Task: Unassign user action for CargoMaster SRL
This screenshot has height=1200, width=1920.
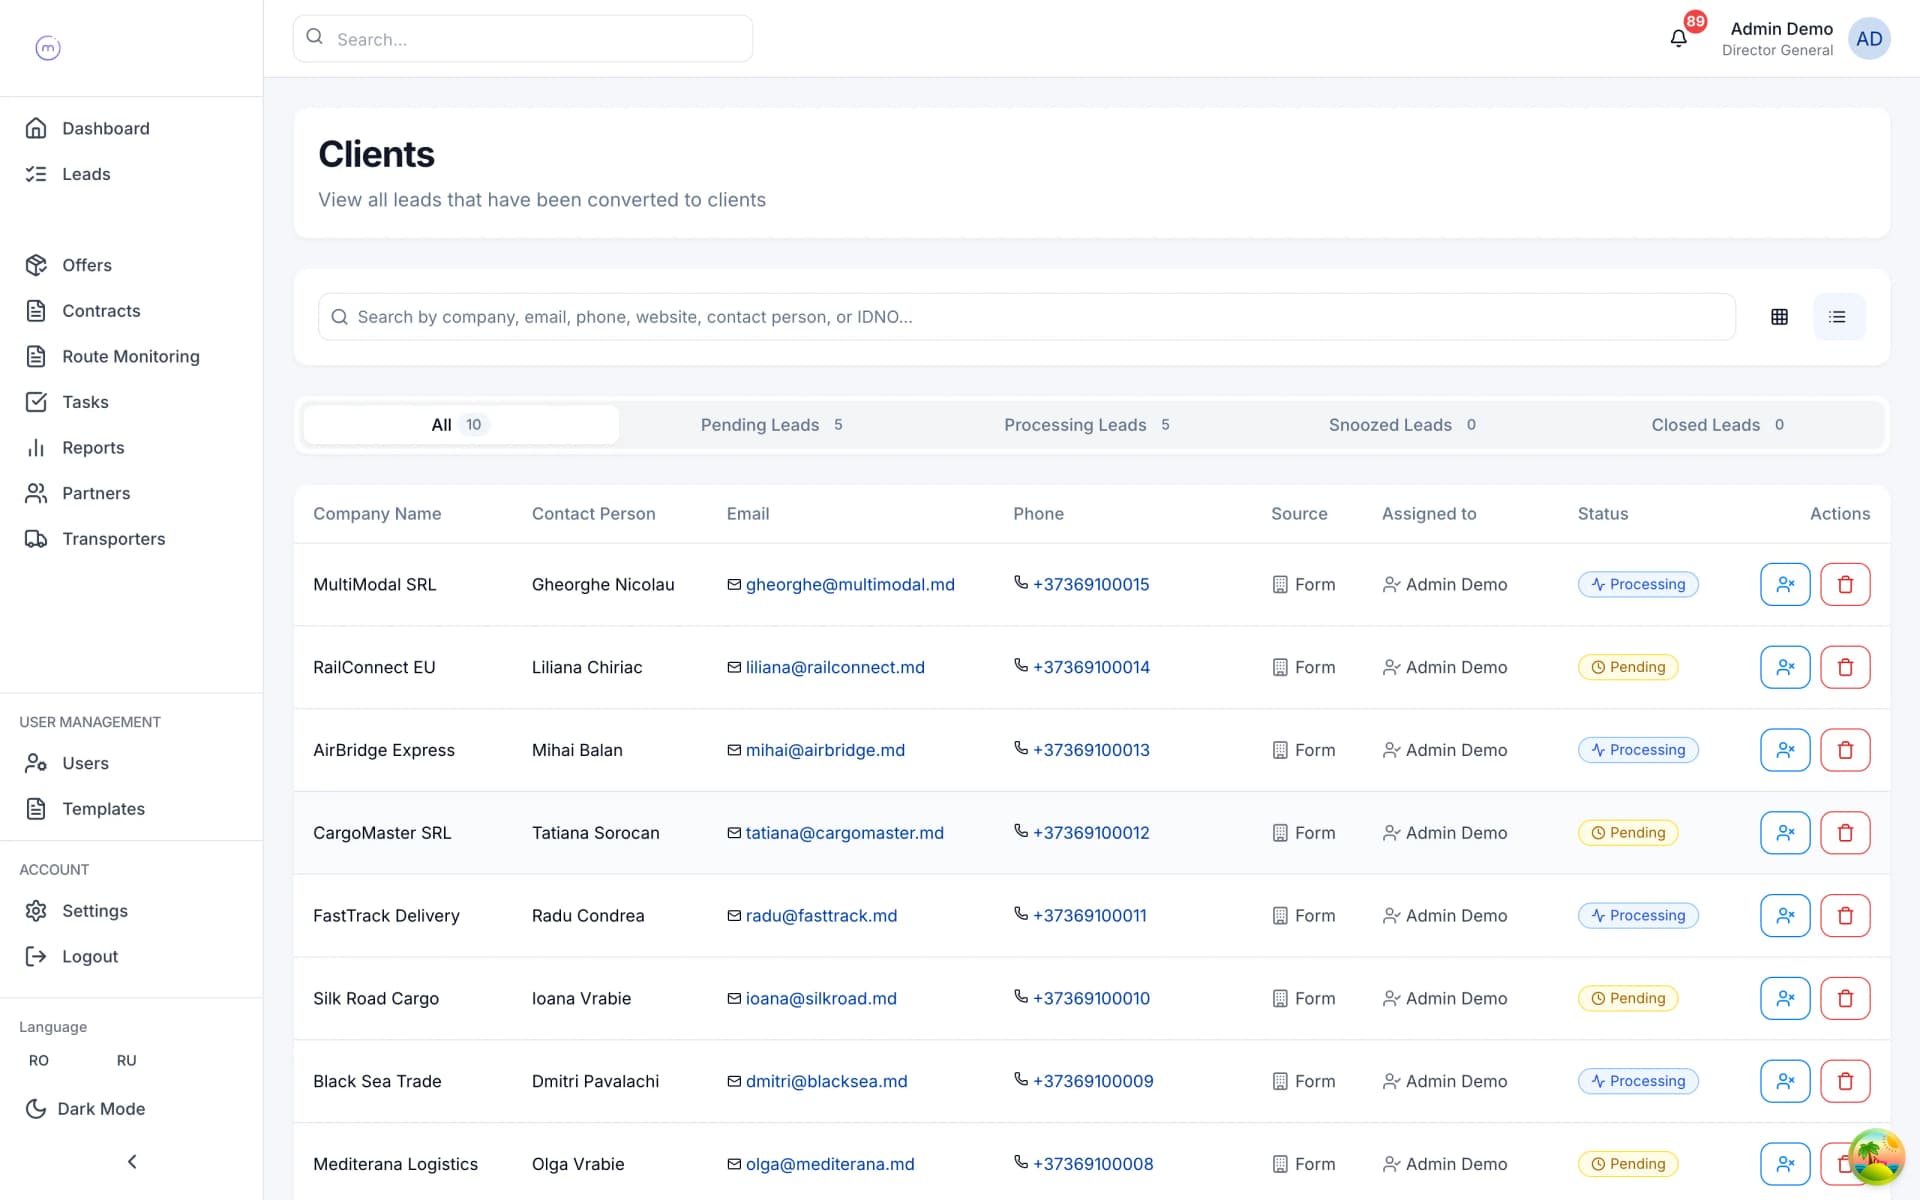Action: click(1785, 833)
